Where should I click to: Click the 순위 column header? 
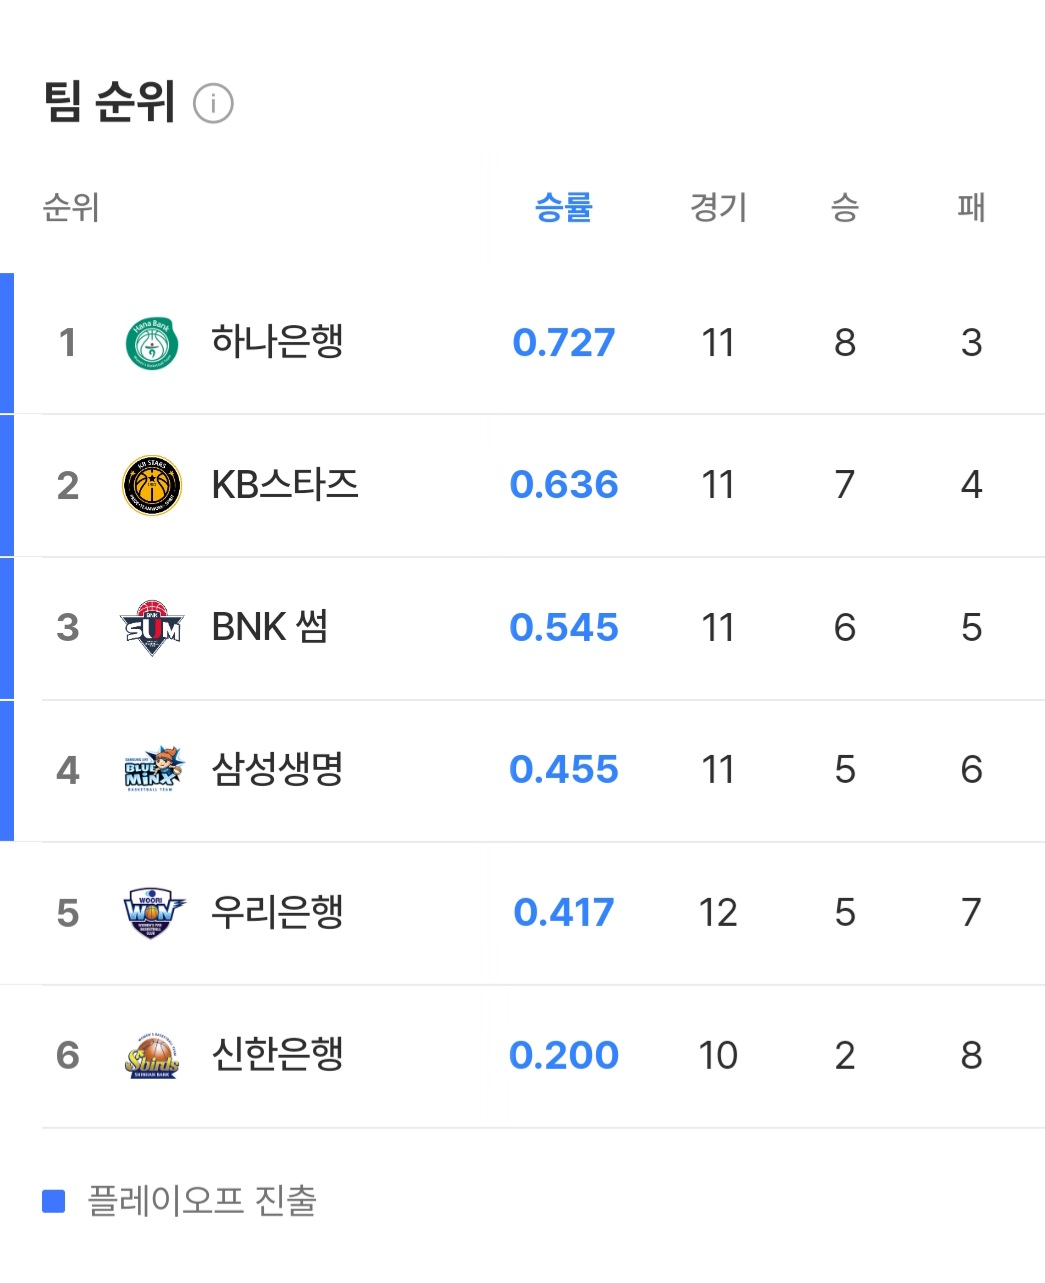click(71, 207)
